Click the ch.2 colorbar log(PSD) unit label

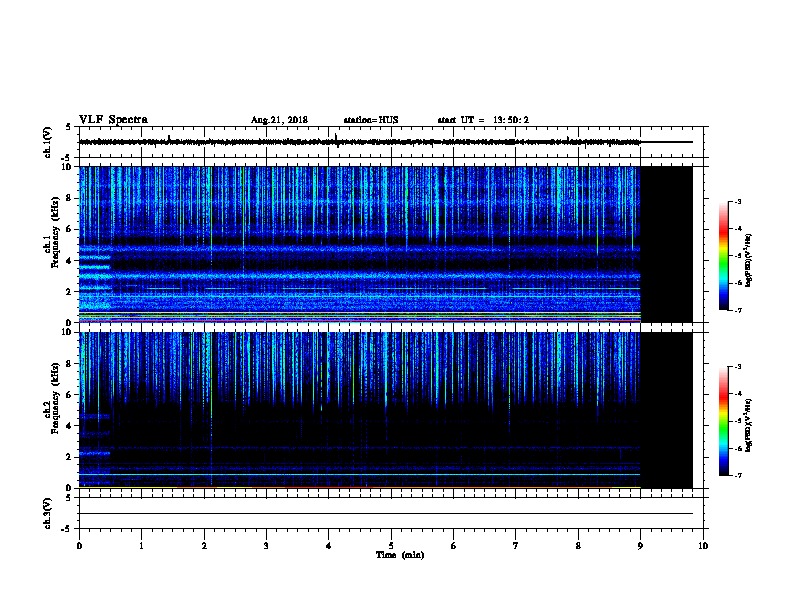(749, 425)
